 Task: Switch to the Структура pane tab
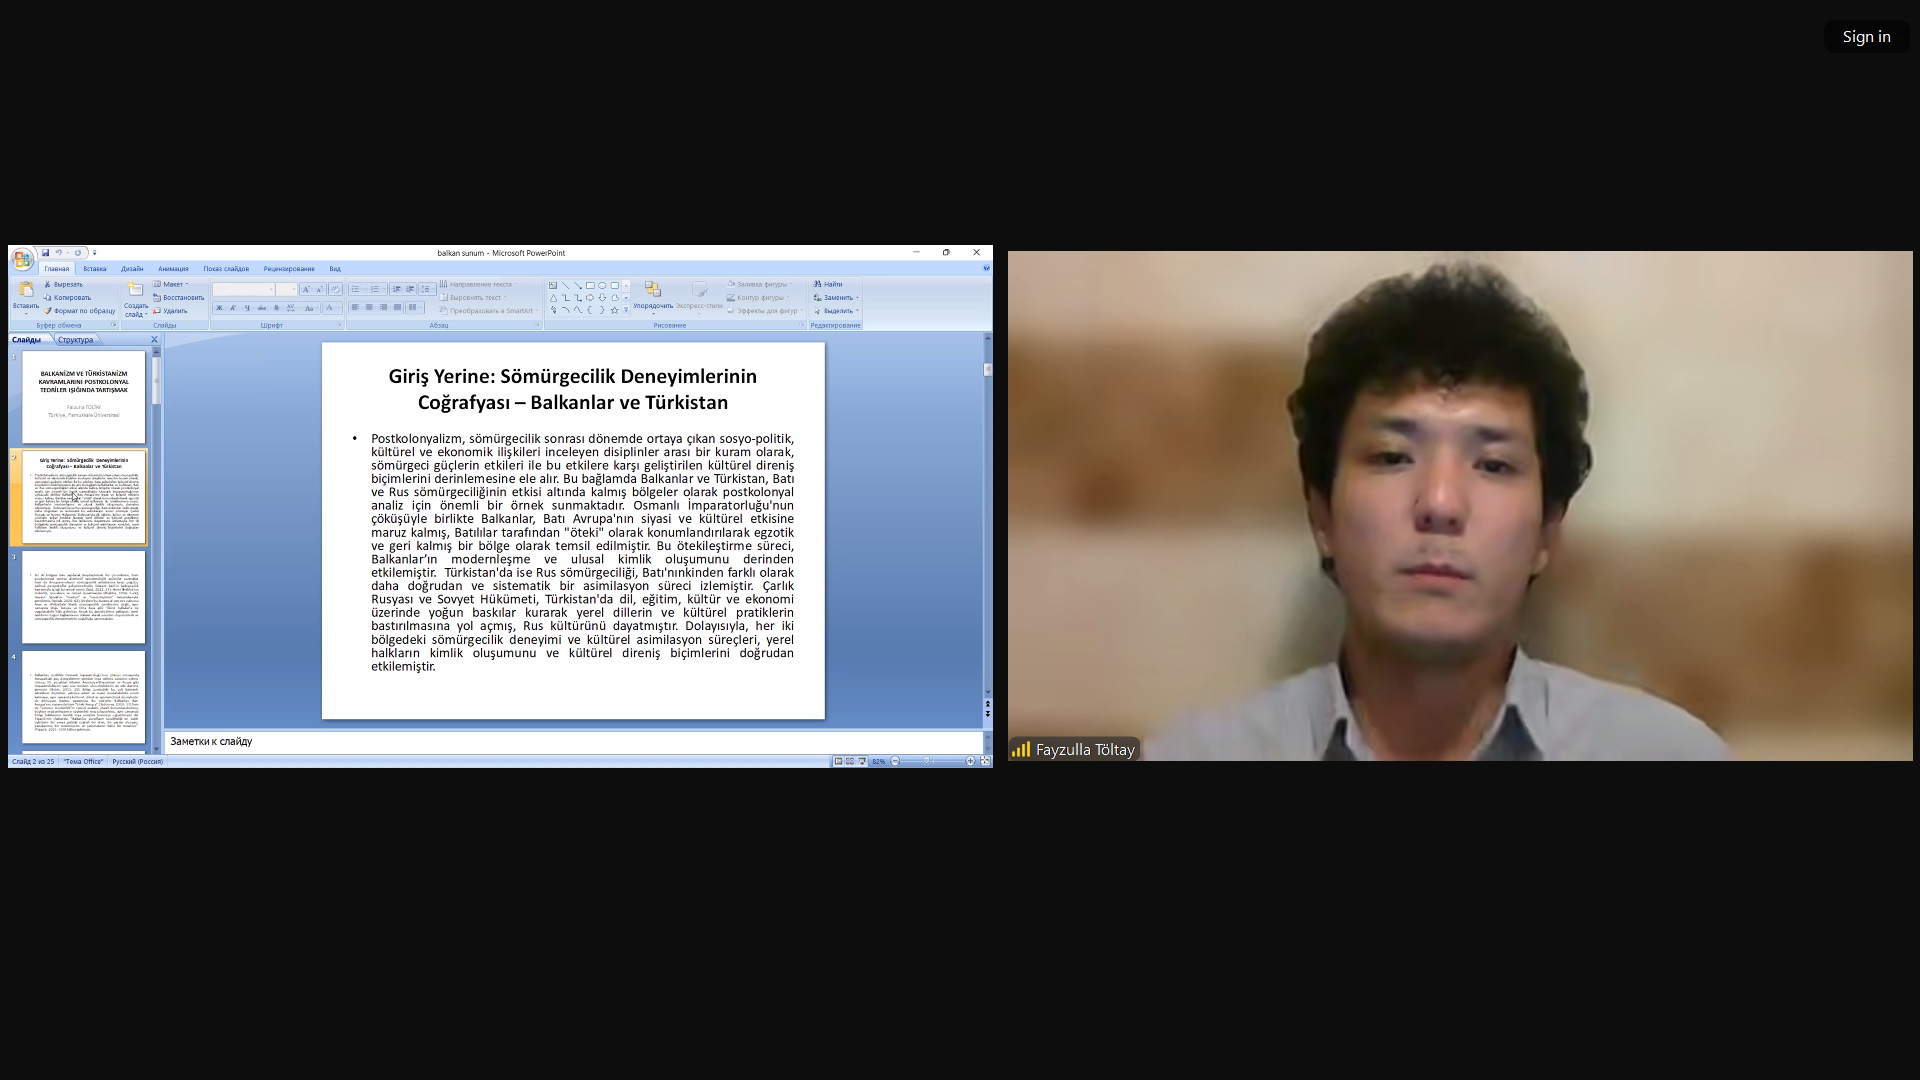coord(75,340)
